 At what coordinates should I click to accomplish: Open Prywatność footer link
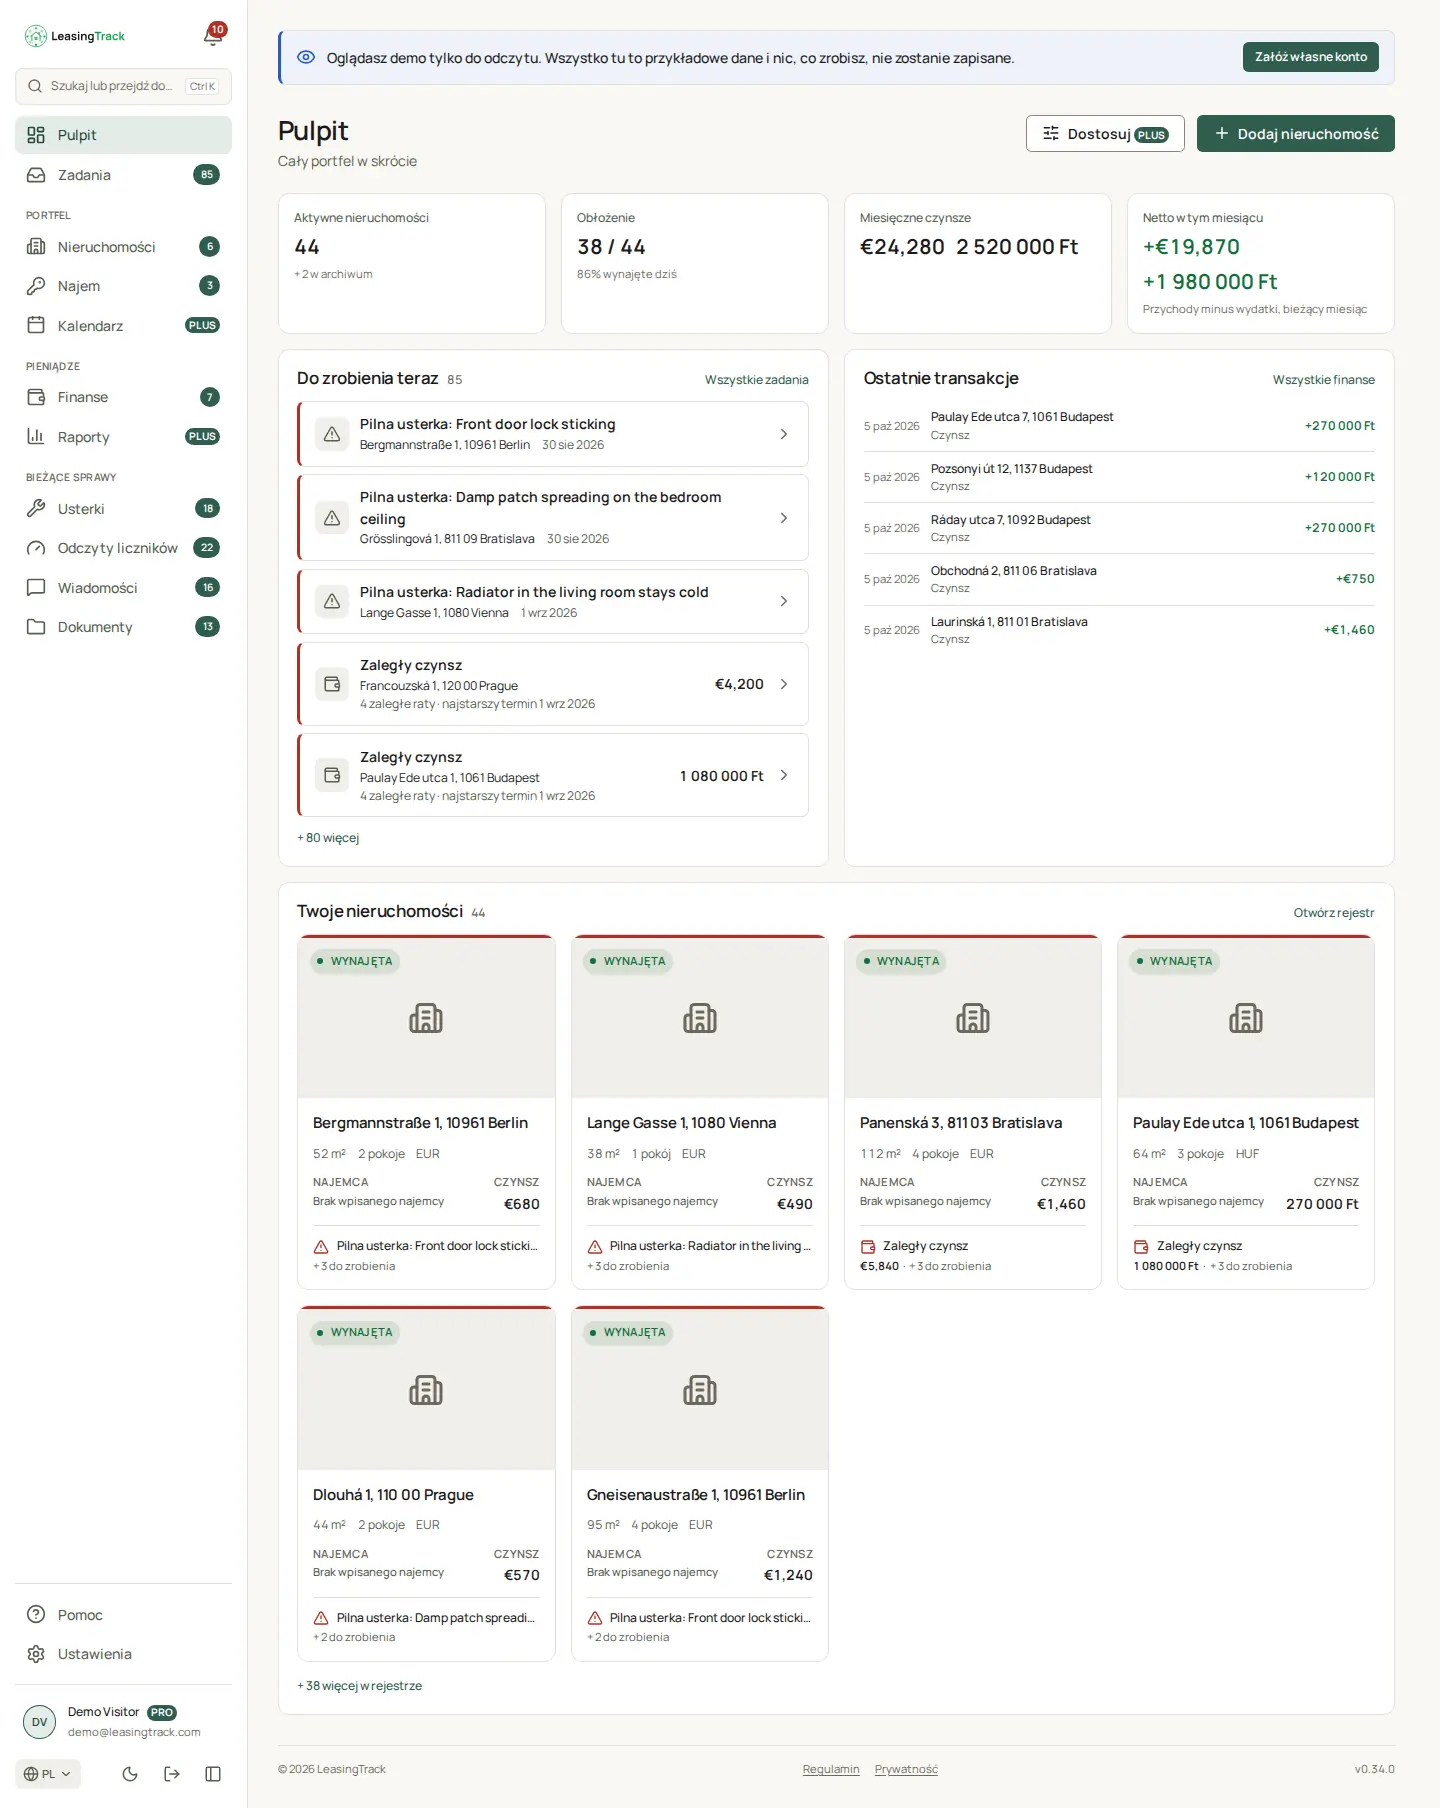click(906, 1769)
